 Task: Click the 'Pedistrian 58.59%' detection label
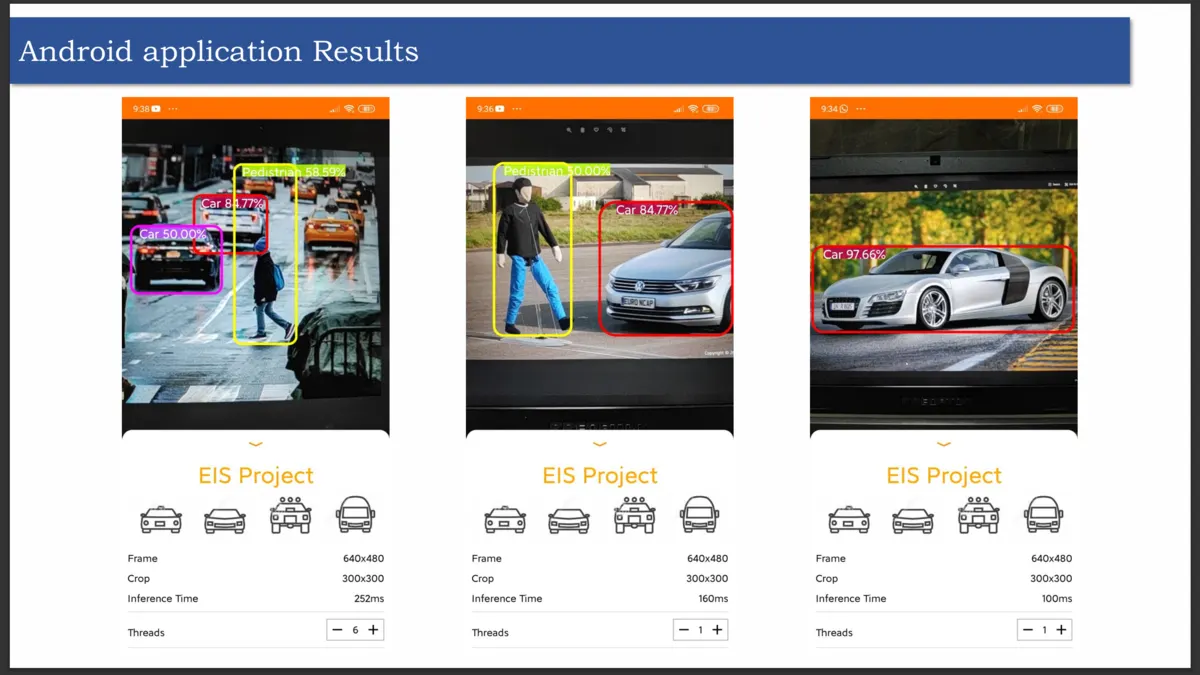tap(293, 172)
